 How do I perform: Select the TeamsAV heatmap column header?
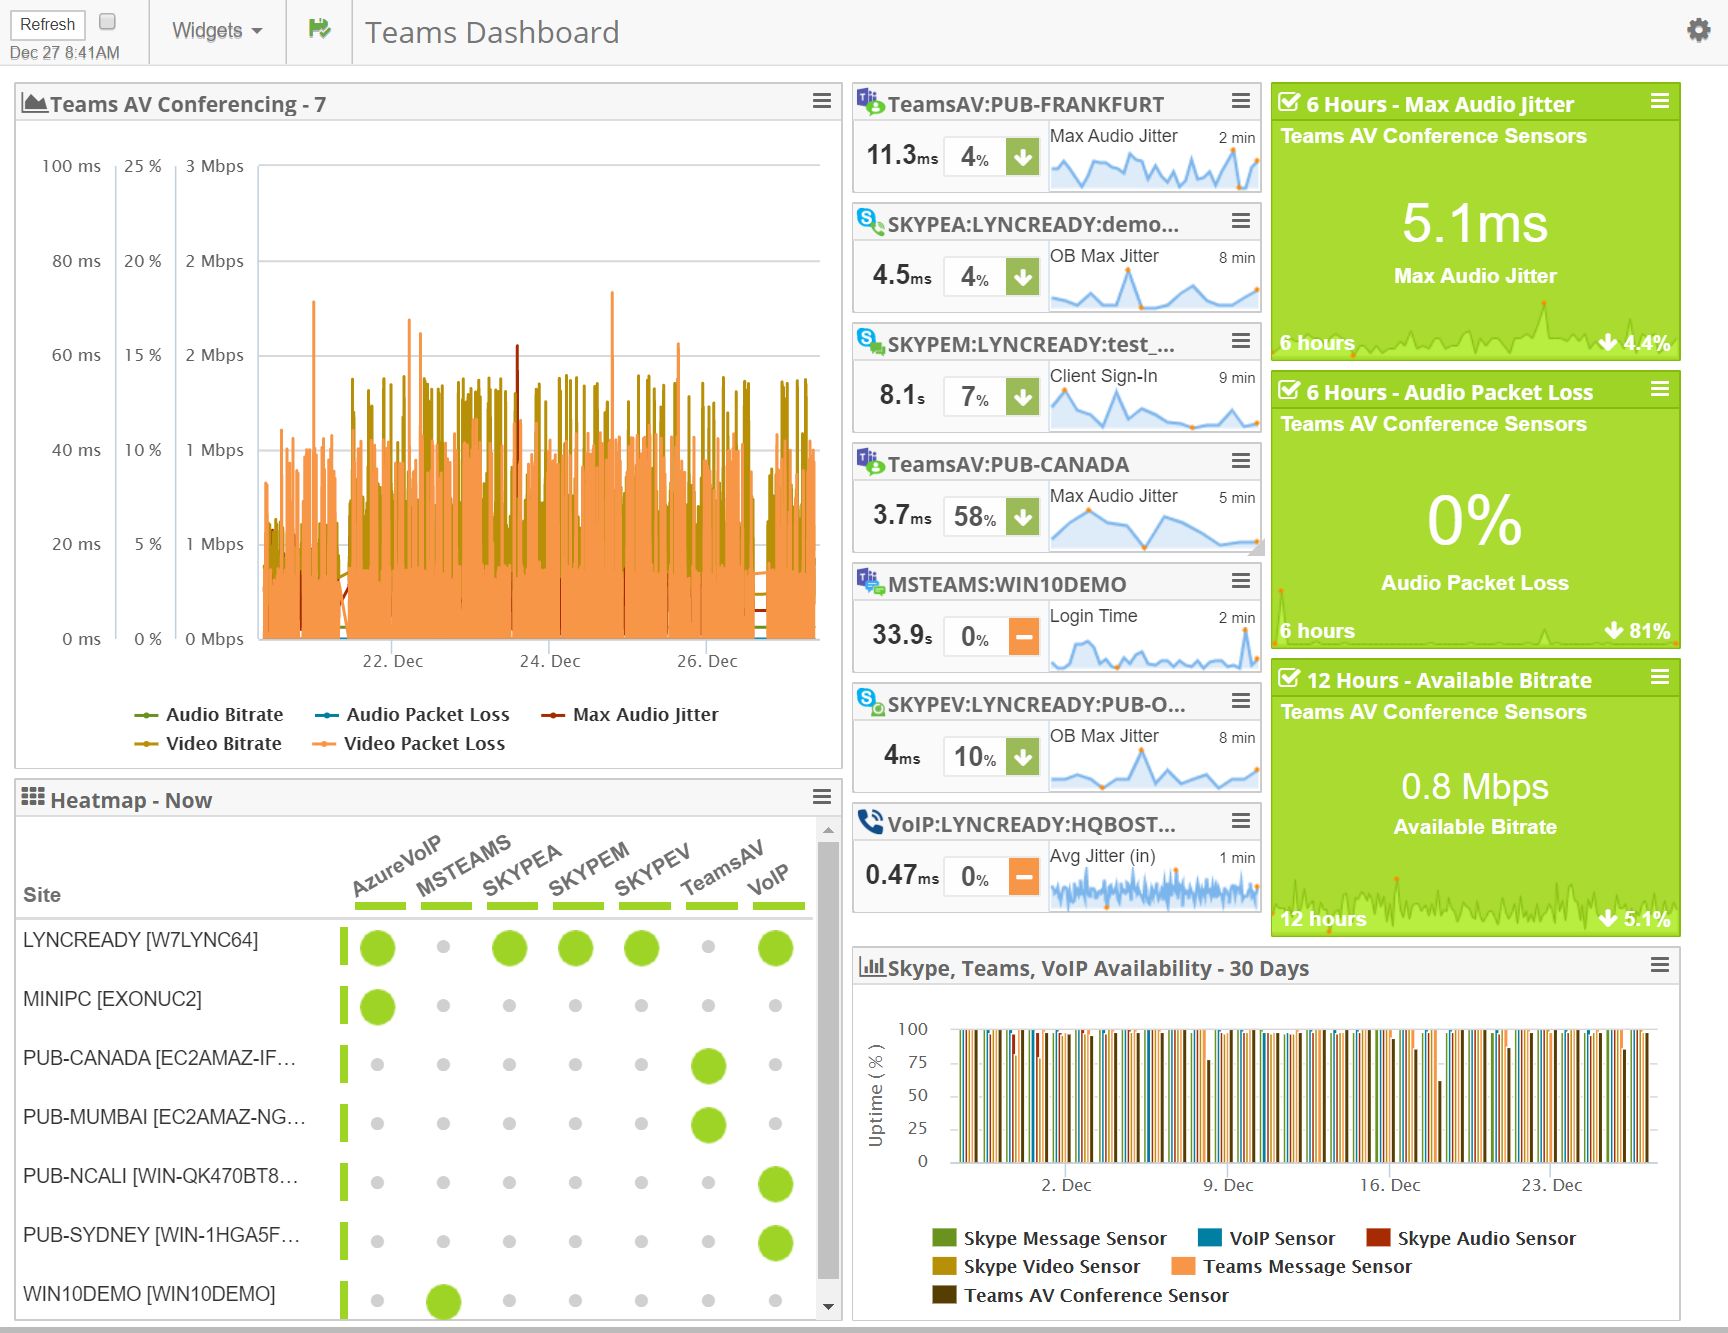click(x=721, y=869)
